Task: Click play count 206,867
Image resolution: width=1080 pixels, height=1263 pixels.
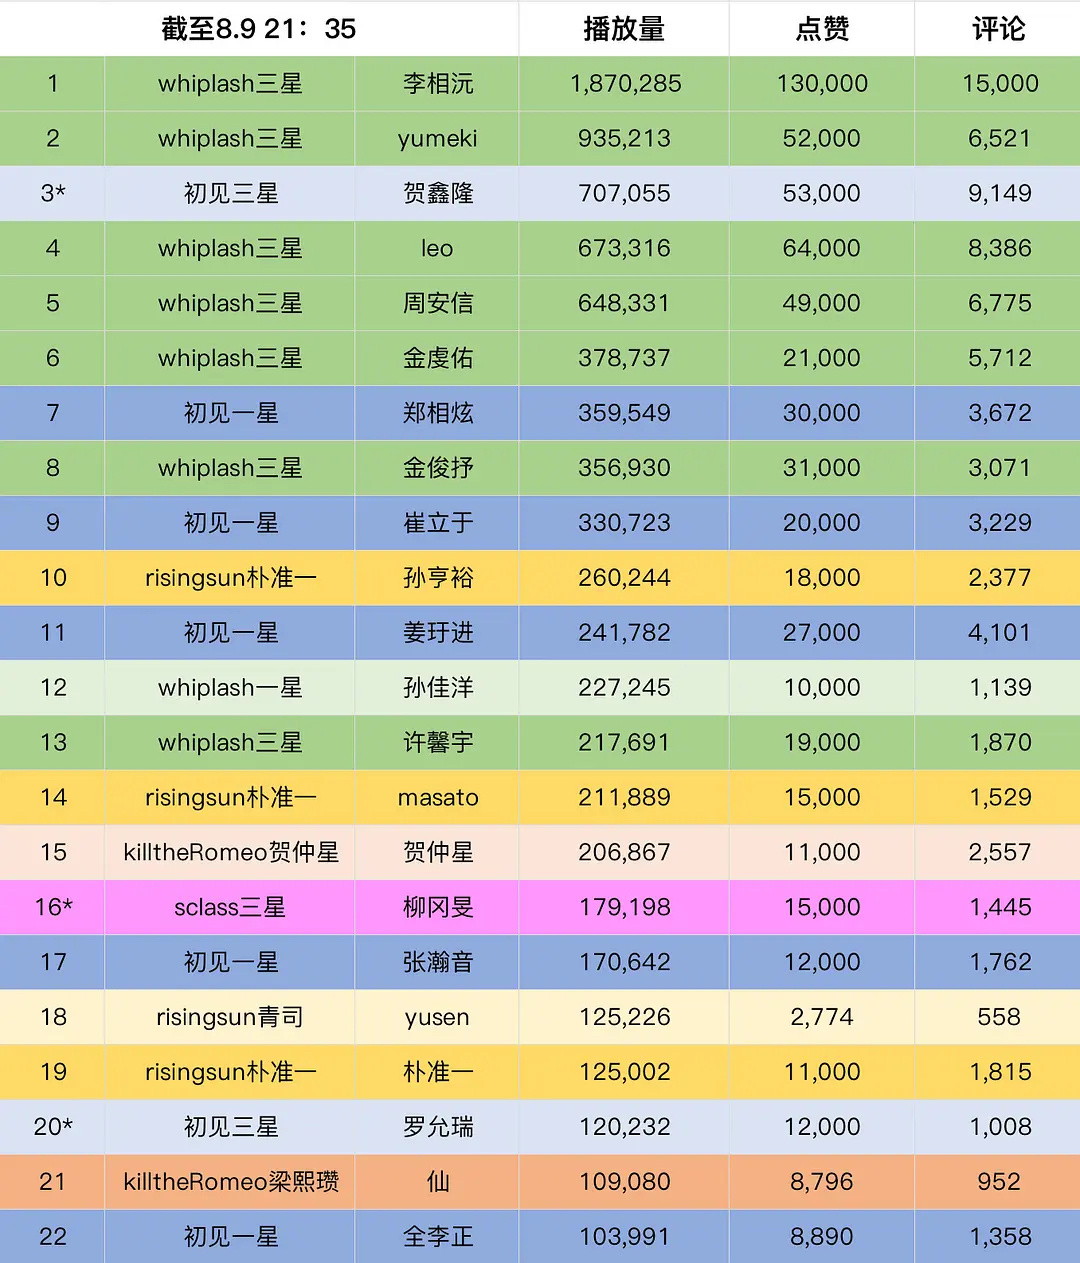Action: pyautogui.click(x=624, y=853)
